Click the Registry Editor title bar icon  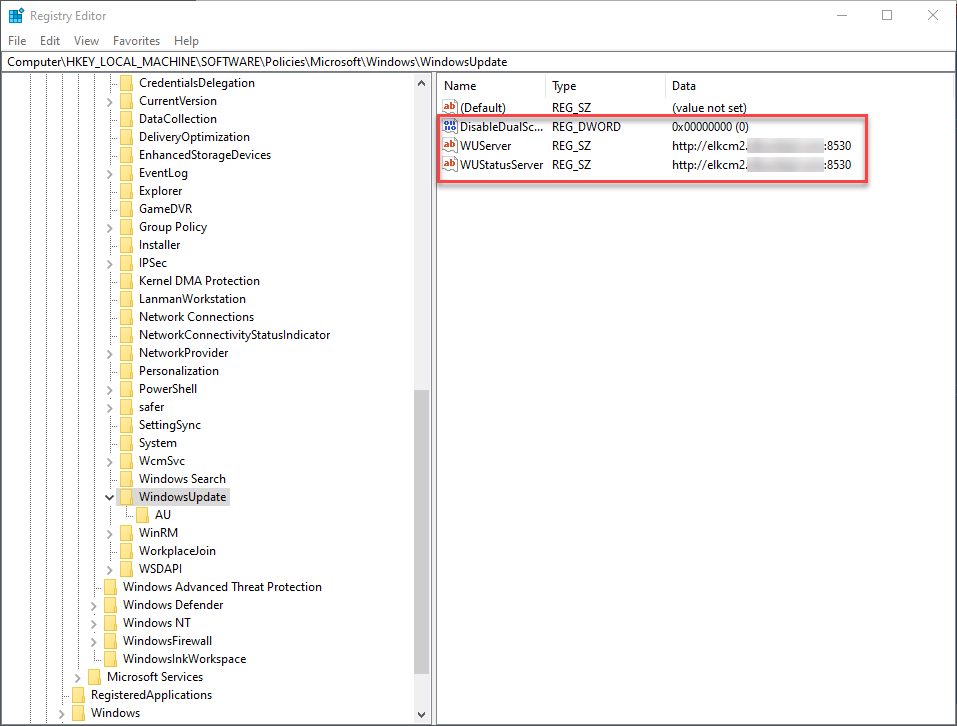(16, 15)
